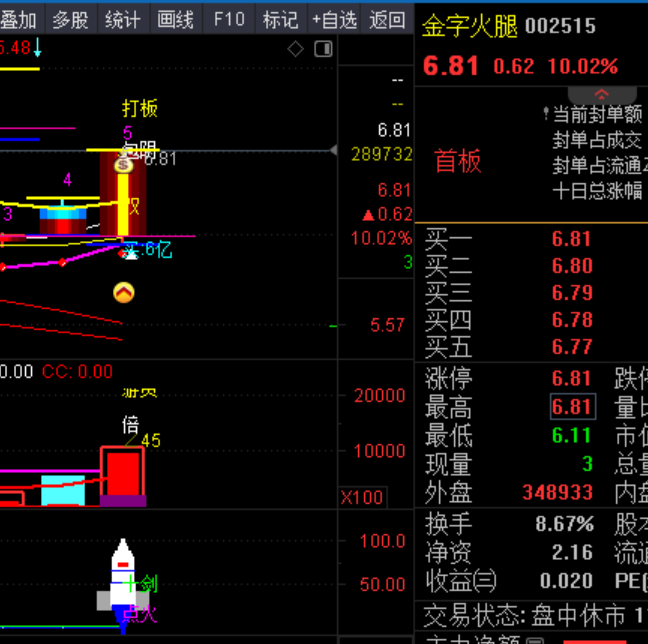Click the red limit-up candlestick
The width and height of the screenshot is (648, 644).
pos(123,193)
